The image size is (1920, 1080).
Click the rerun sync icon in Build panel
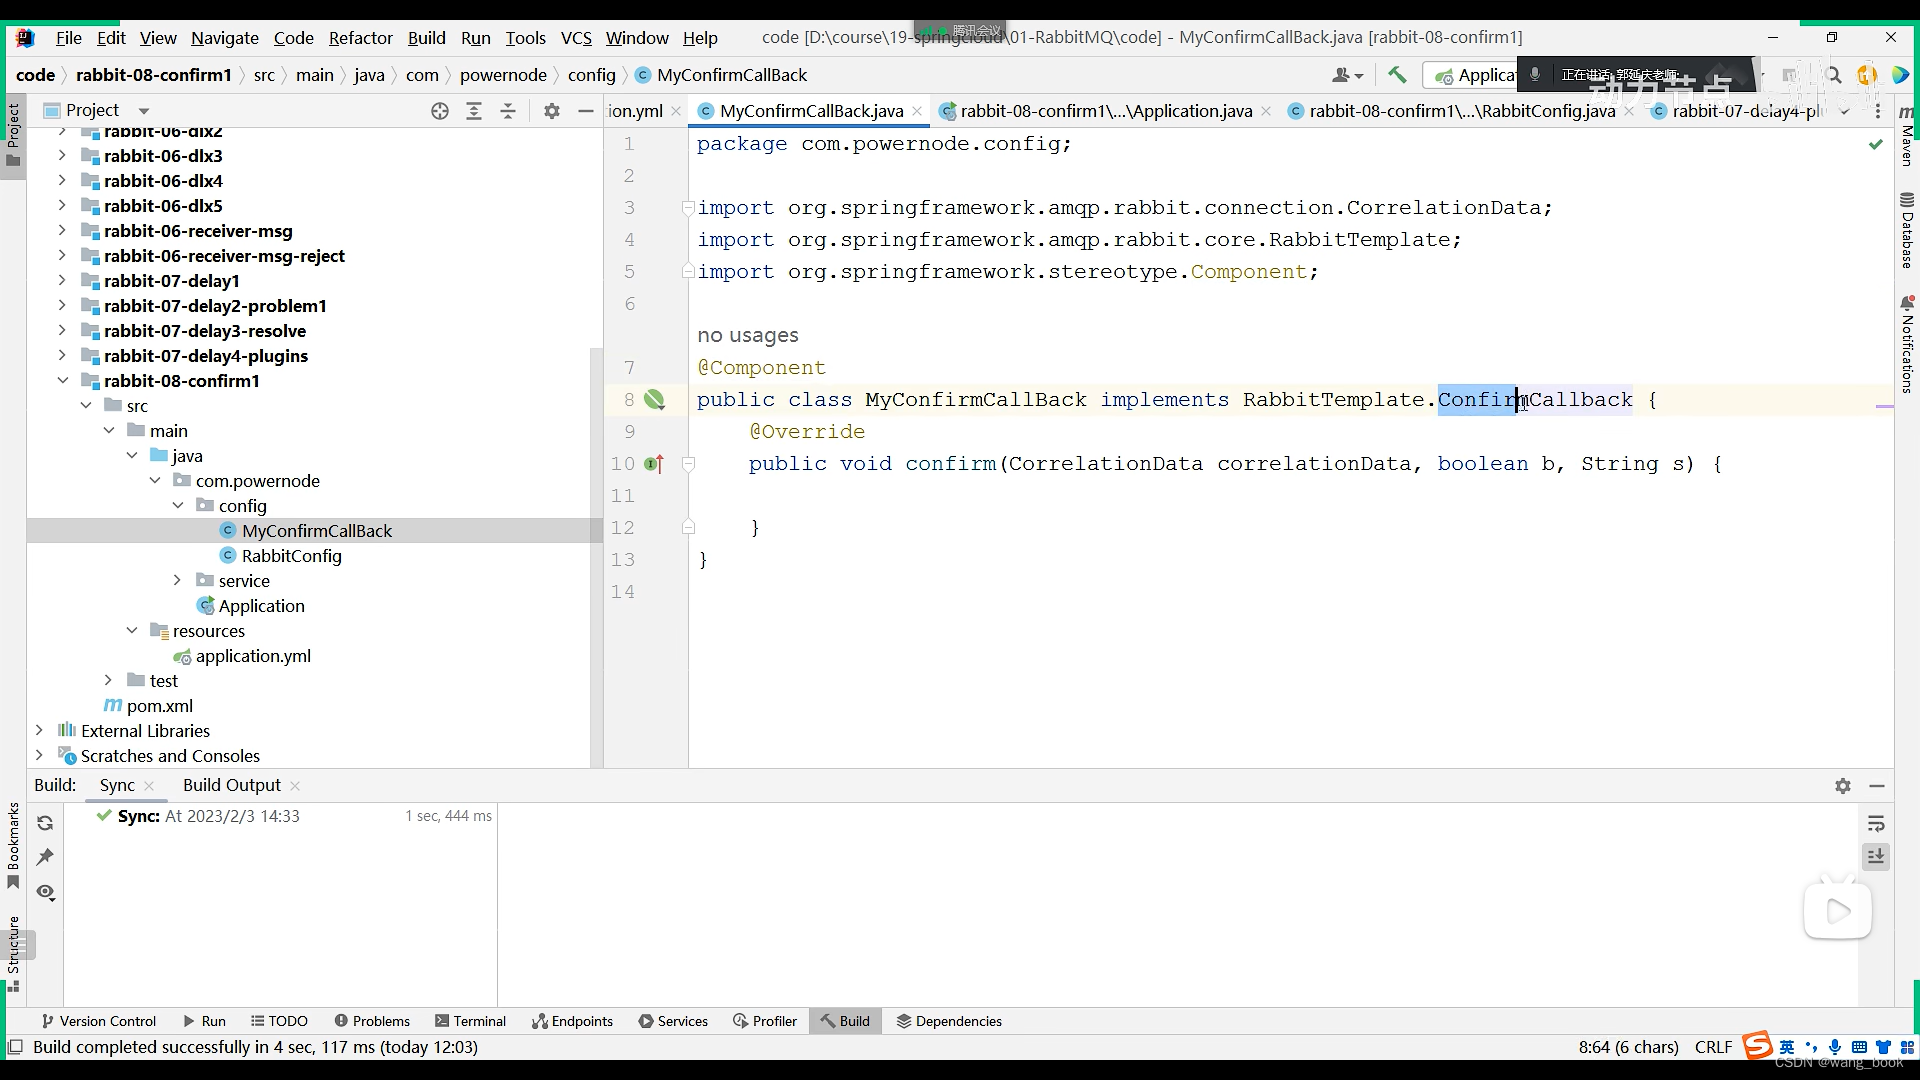(45, 823)
